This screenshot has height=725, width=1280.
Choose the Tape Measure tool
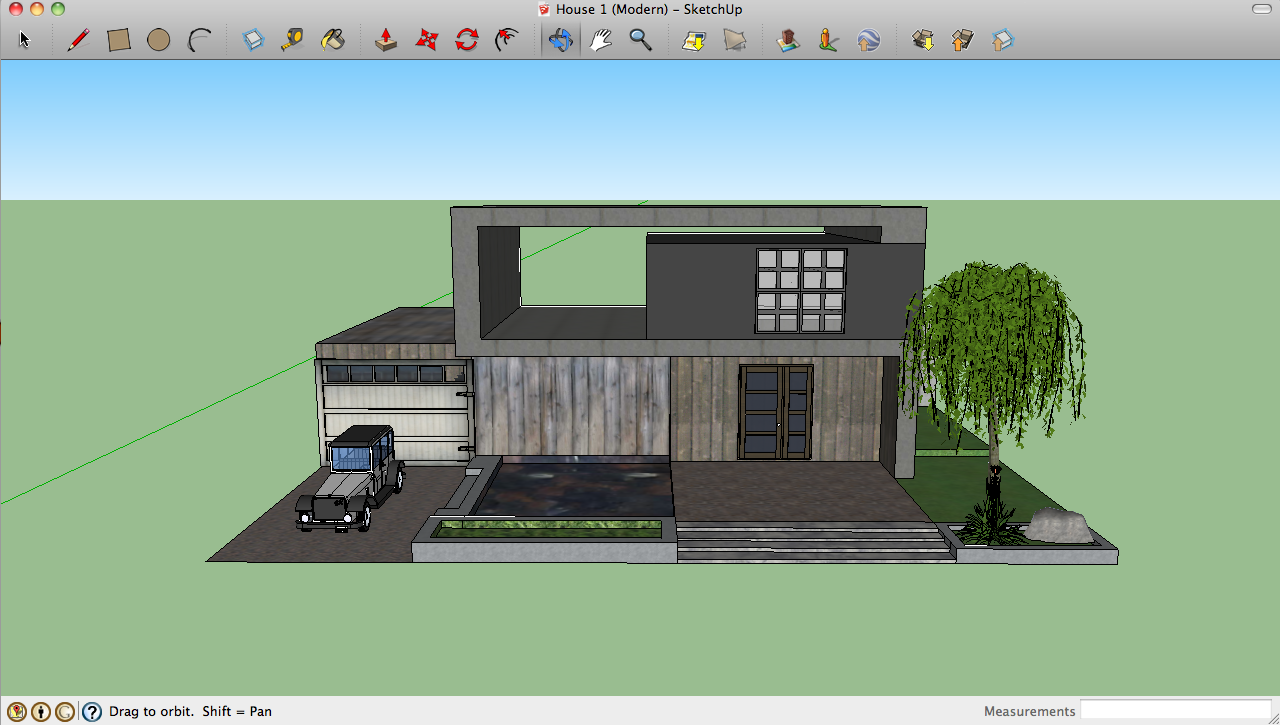coord(292,40)
